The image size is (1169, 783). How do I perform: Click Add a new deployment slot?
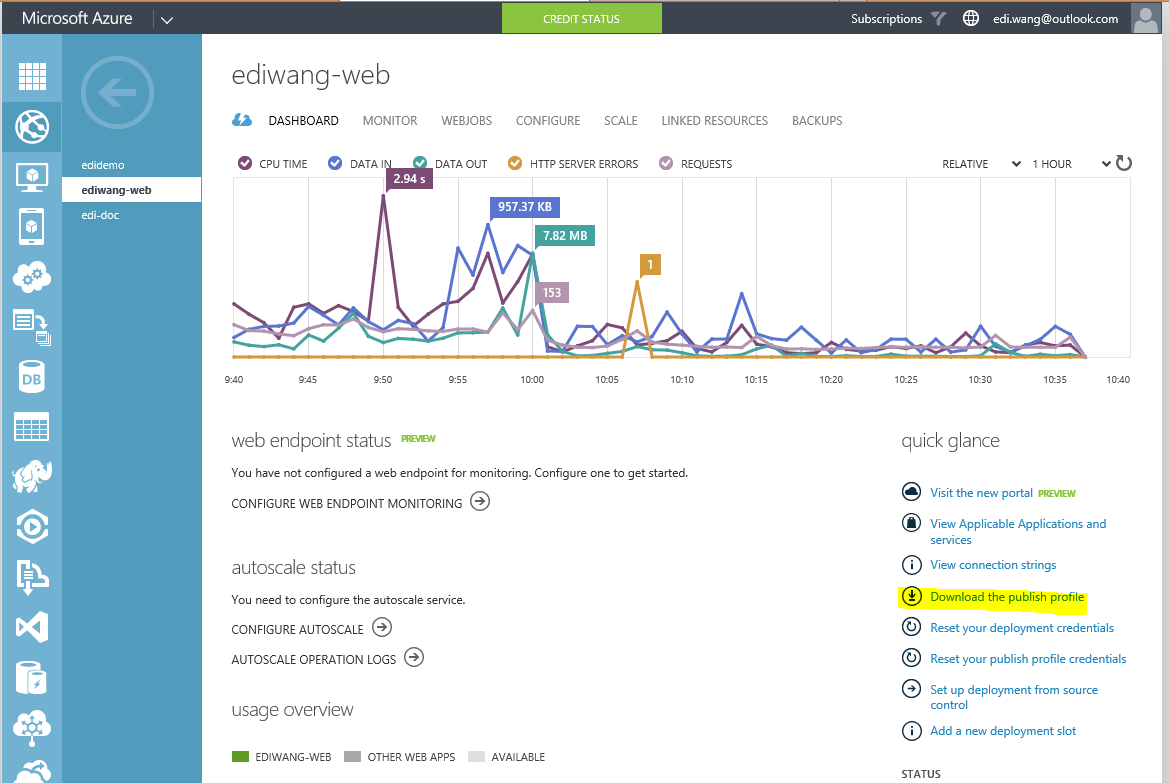point(1003,731)
